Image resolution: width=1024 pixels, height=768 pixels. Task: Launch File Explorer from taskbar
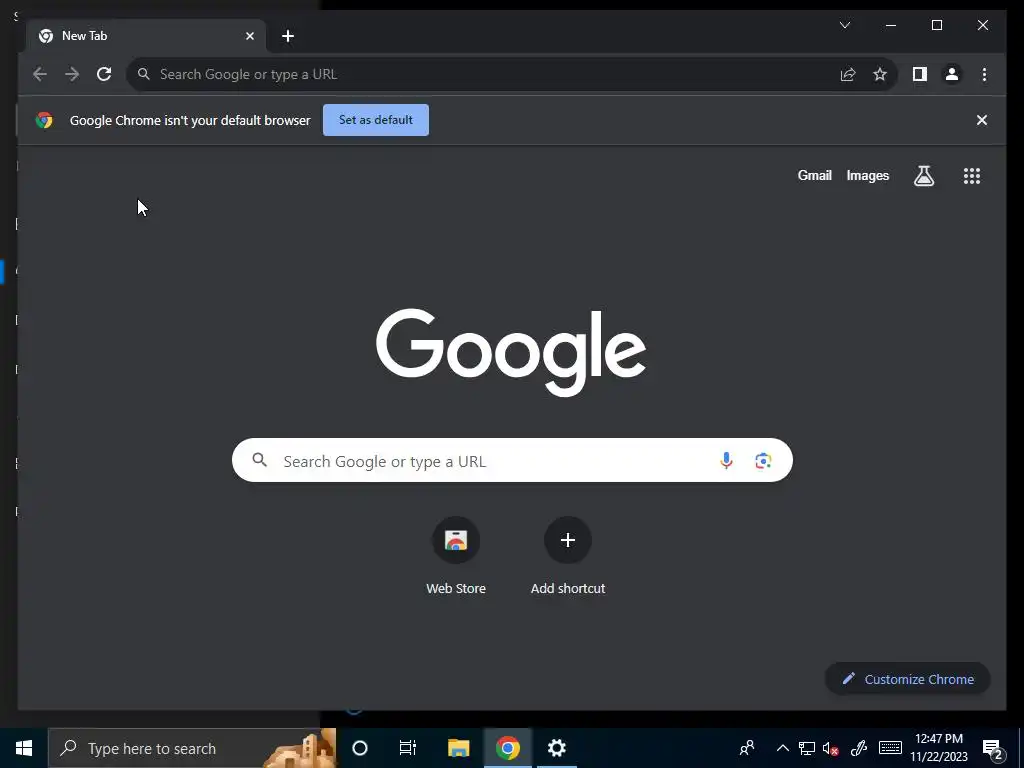pyautogui.click(x=458, y=748)
